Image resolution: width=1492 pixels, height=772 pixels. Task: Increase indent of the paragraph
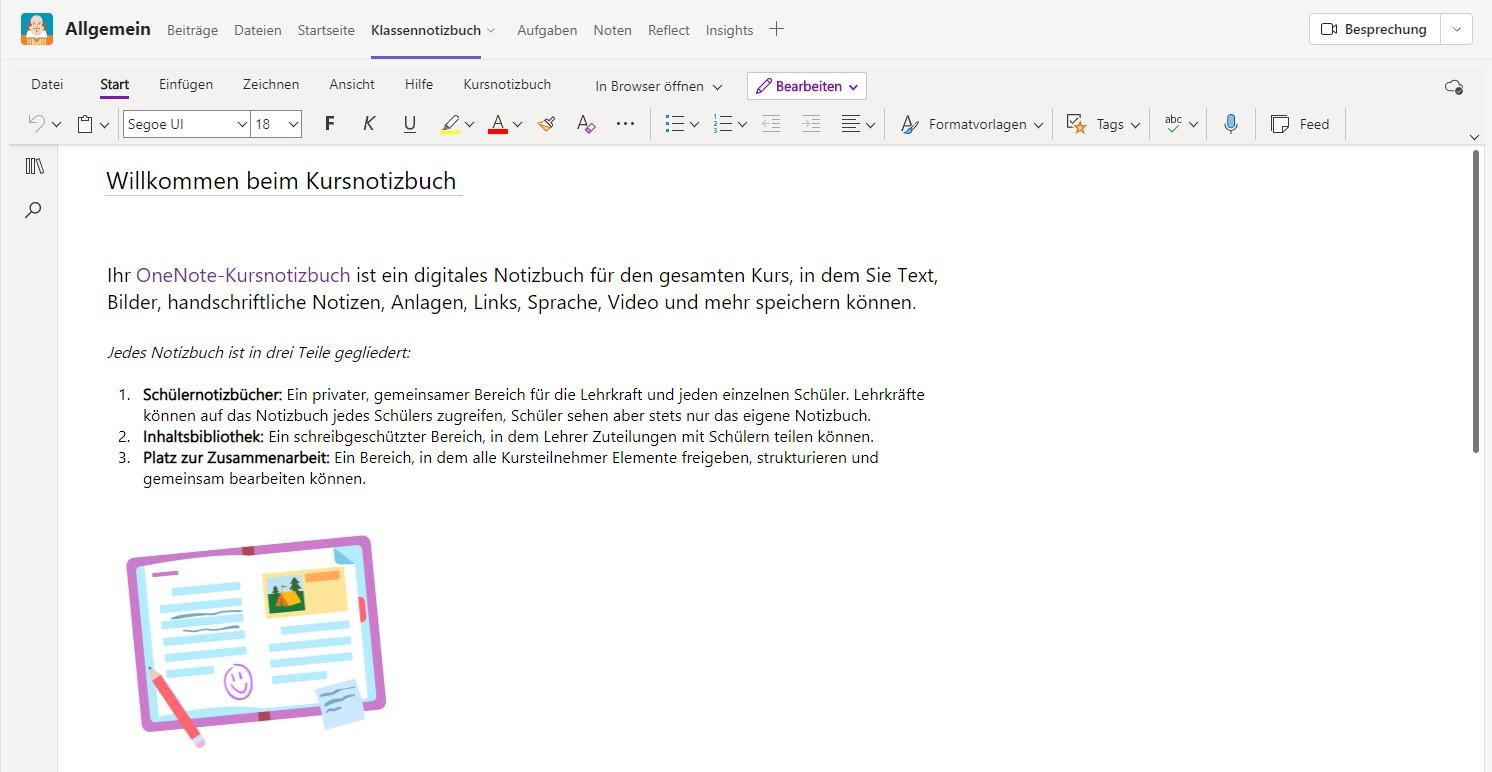point(811,124)
